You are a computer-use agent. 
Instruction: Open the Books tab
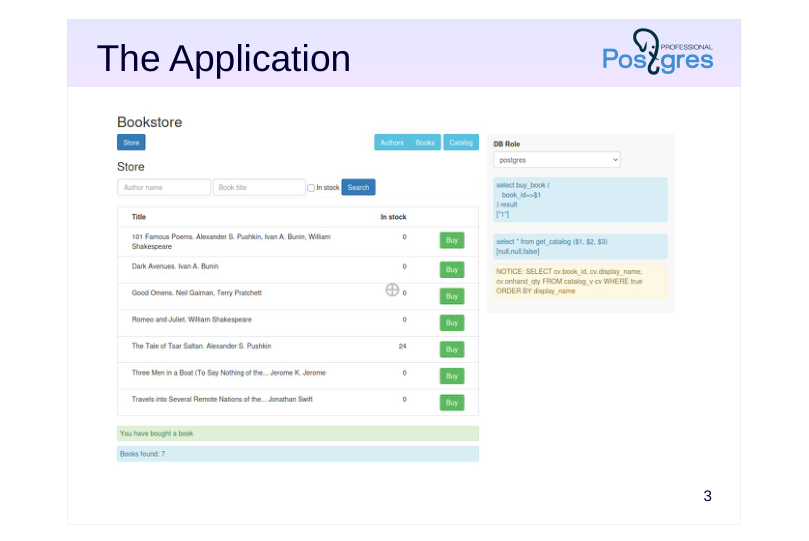[425, 142]
